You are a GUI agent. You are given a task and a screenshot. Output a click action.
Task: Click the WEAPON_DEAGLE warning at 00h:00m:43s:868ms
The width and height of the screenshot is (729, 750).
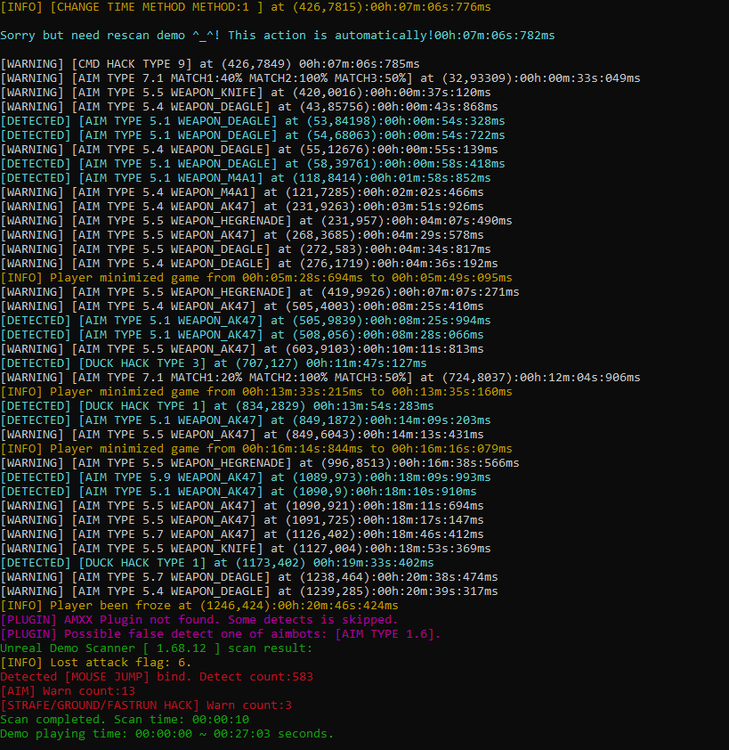tap(249, 107)
